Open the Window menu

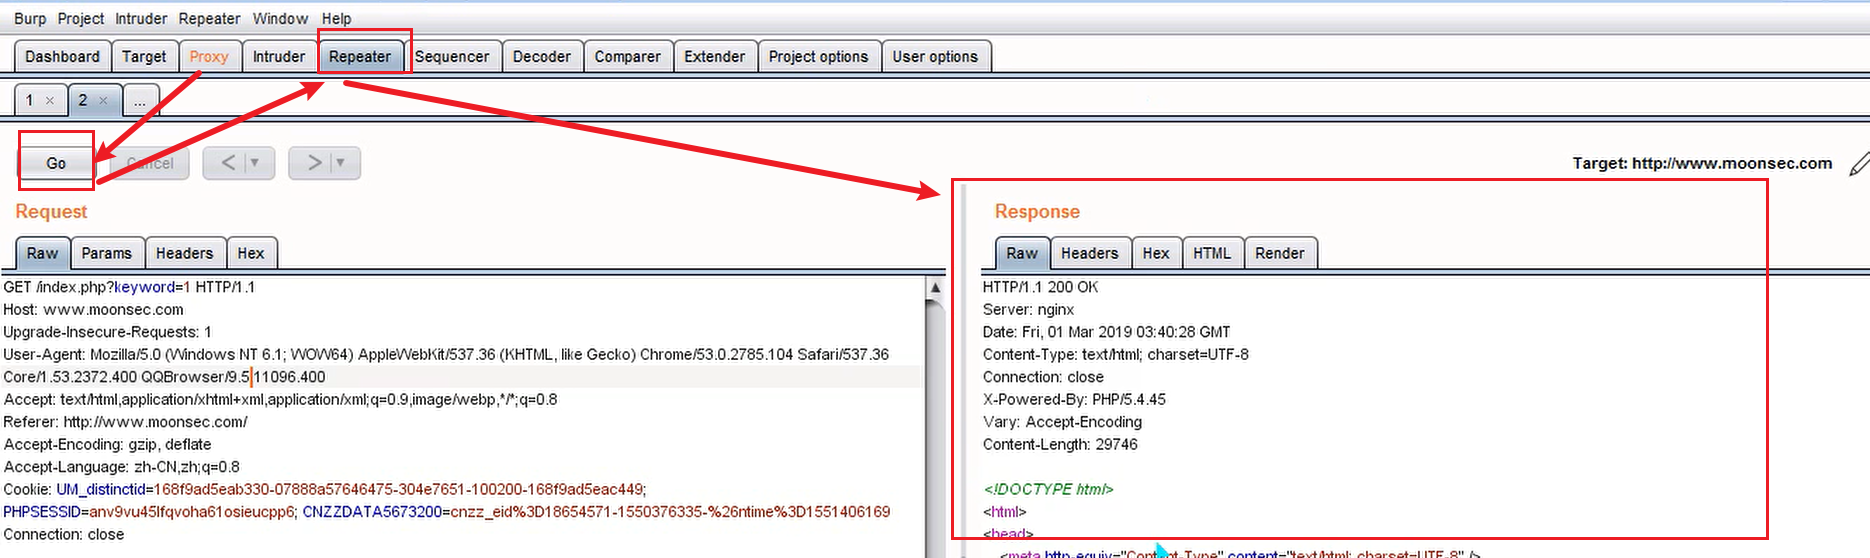point(280,18)
